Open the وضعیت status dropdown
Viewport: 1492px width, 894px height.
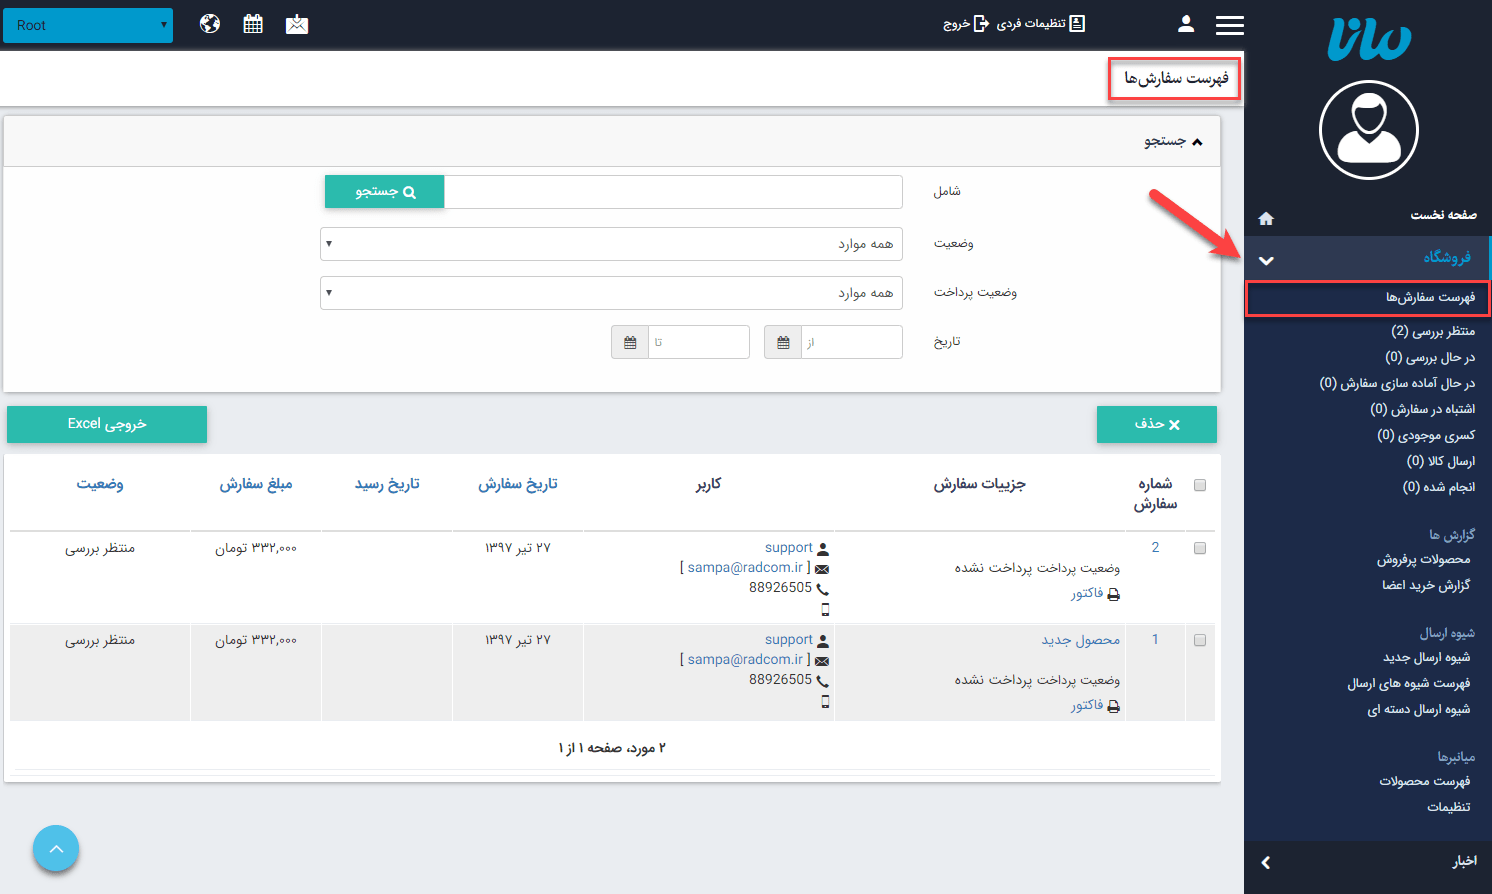[x=610, y=243]
